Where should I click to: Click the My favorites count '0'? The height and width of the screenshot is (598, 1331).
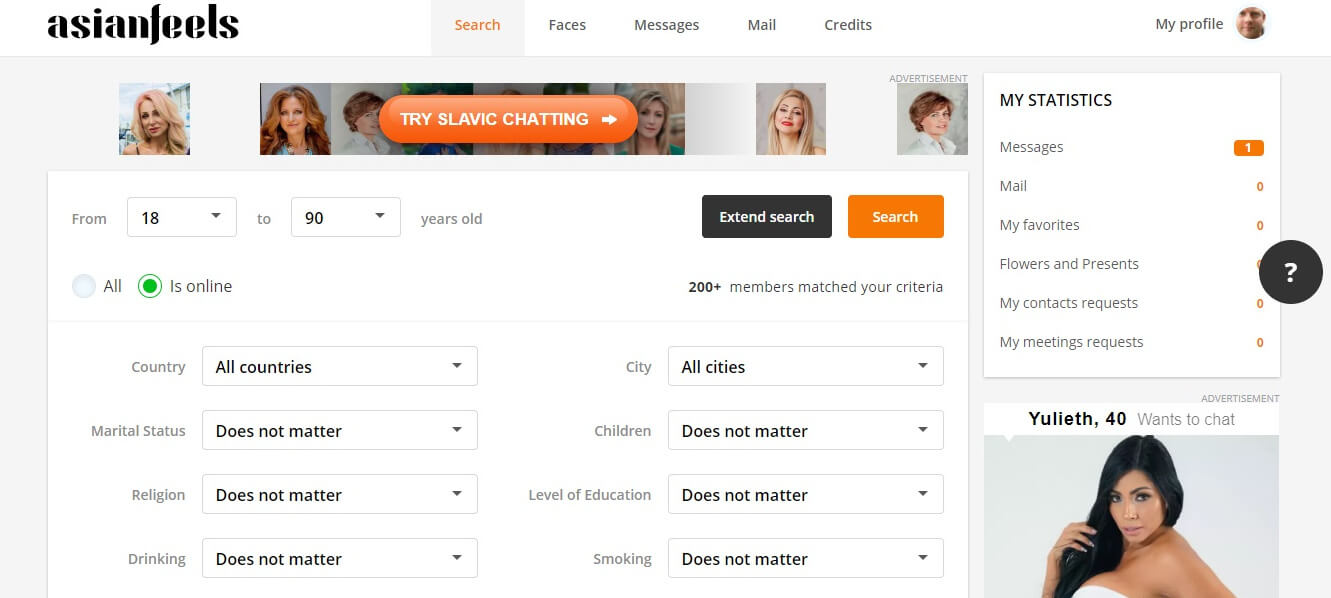coord(1259,226)
